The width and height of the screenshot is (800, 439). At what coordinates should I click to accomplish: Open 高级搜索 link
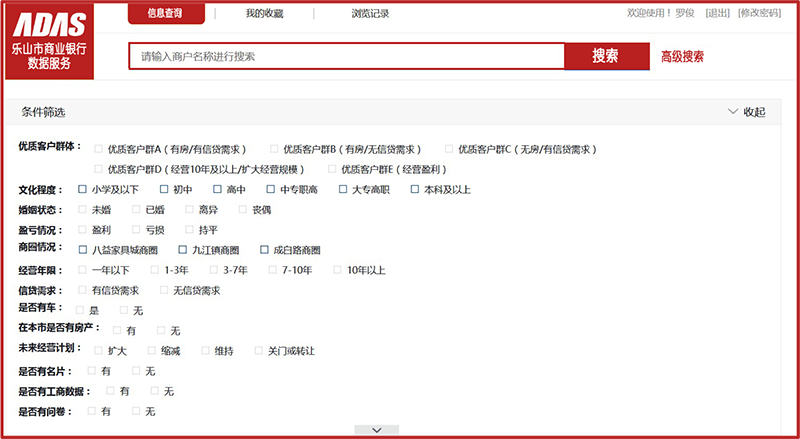682,57
